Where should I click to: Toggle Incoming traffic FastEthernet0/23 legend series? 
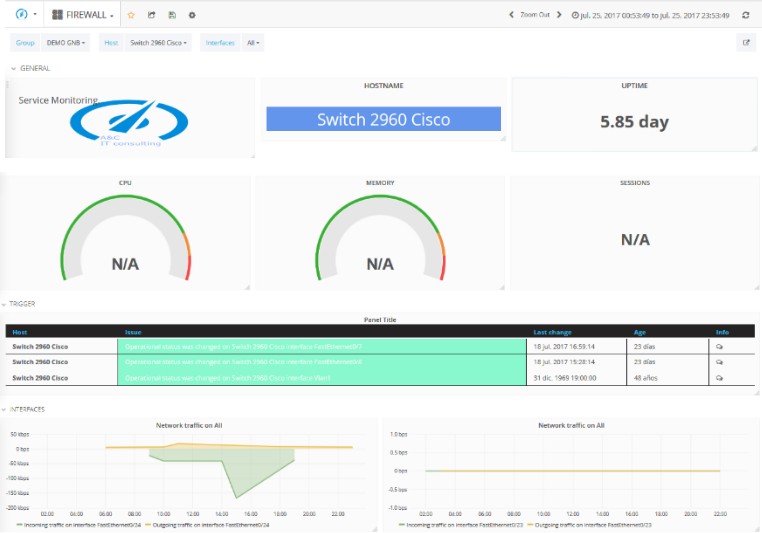tap(461, 525)
